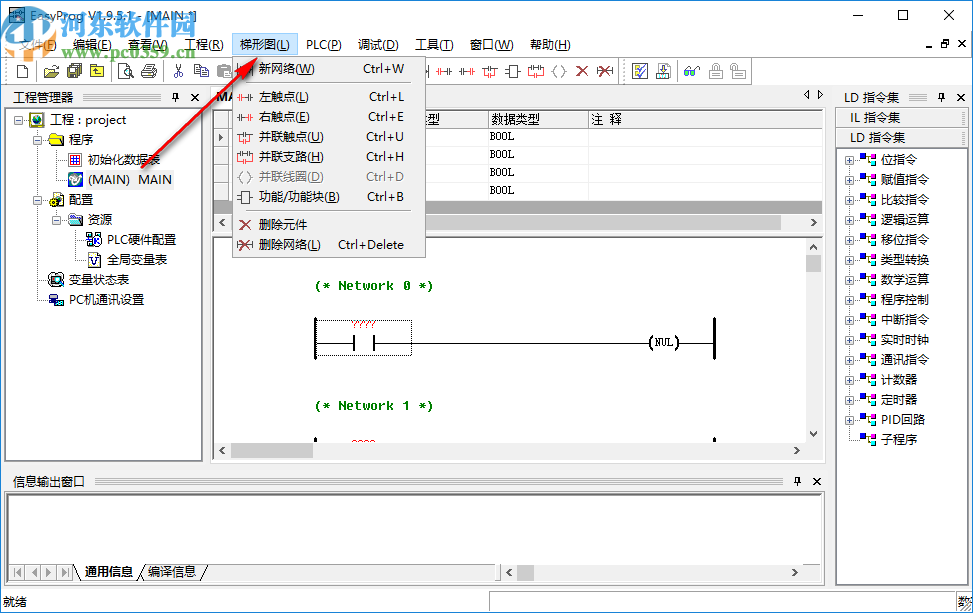973x613 pixels.
Task: Click the parallel coil toolbar icon
Action: click(x=558, y=71)
